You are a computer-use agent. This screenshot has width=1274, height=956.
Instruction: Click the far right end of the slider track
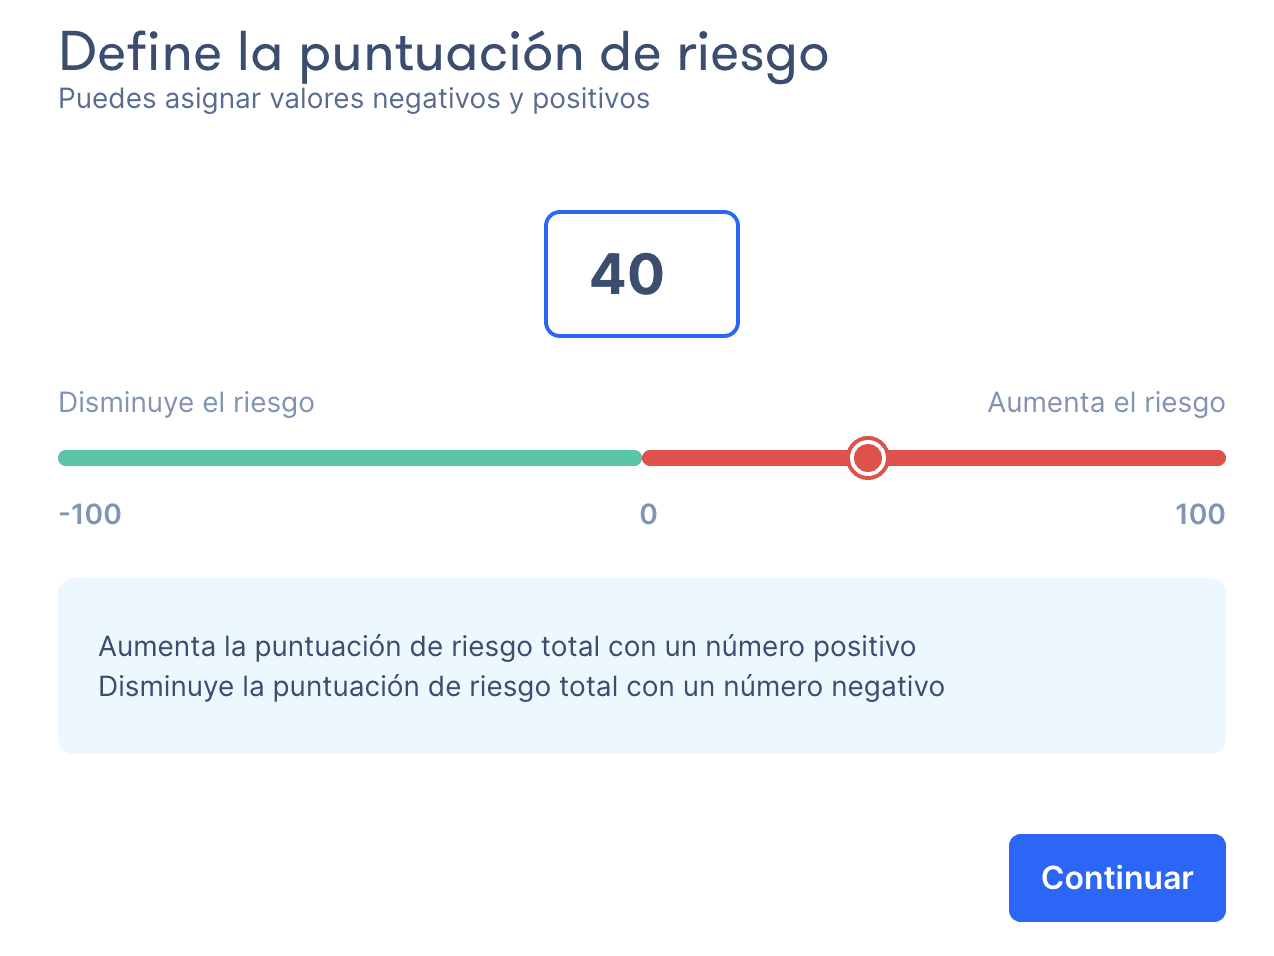coord(1220,457)
